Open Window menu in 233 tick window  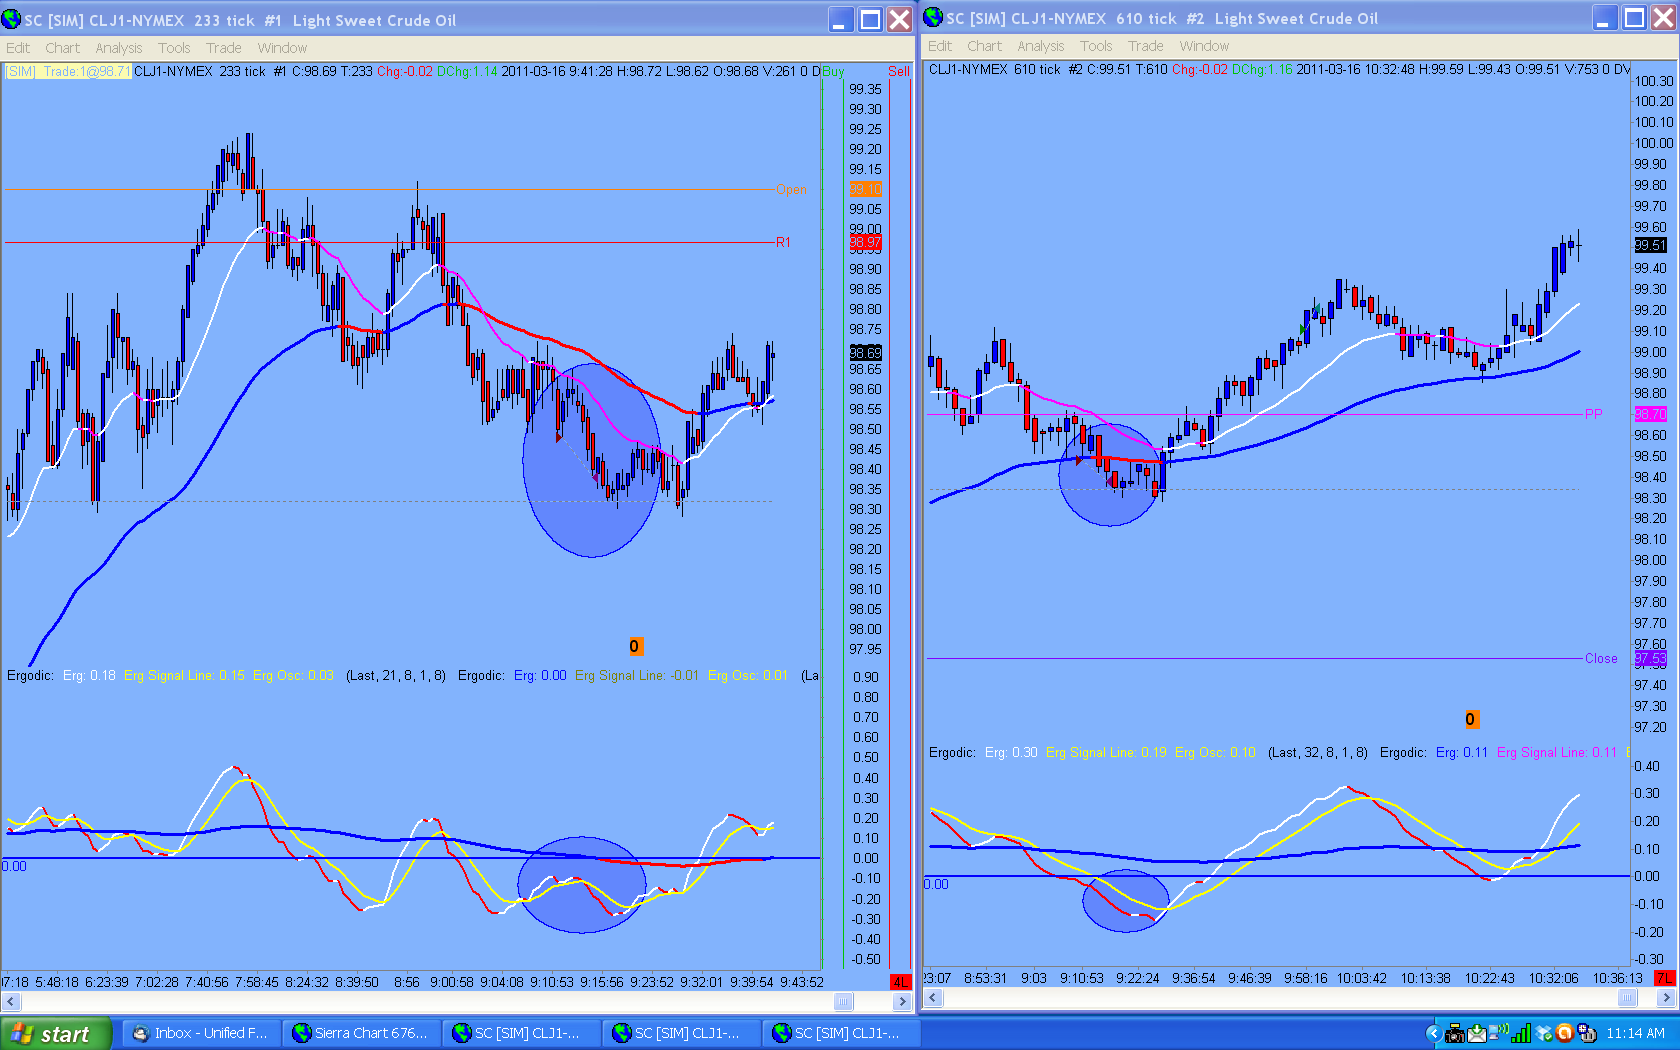[x=282, y=48]
